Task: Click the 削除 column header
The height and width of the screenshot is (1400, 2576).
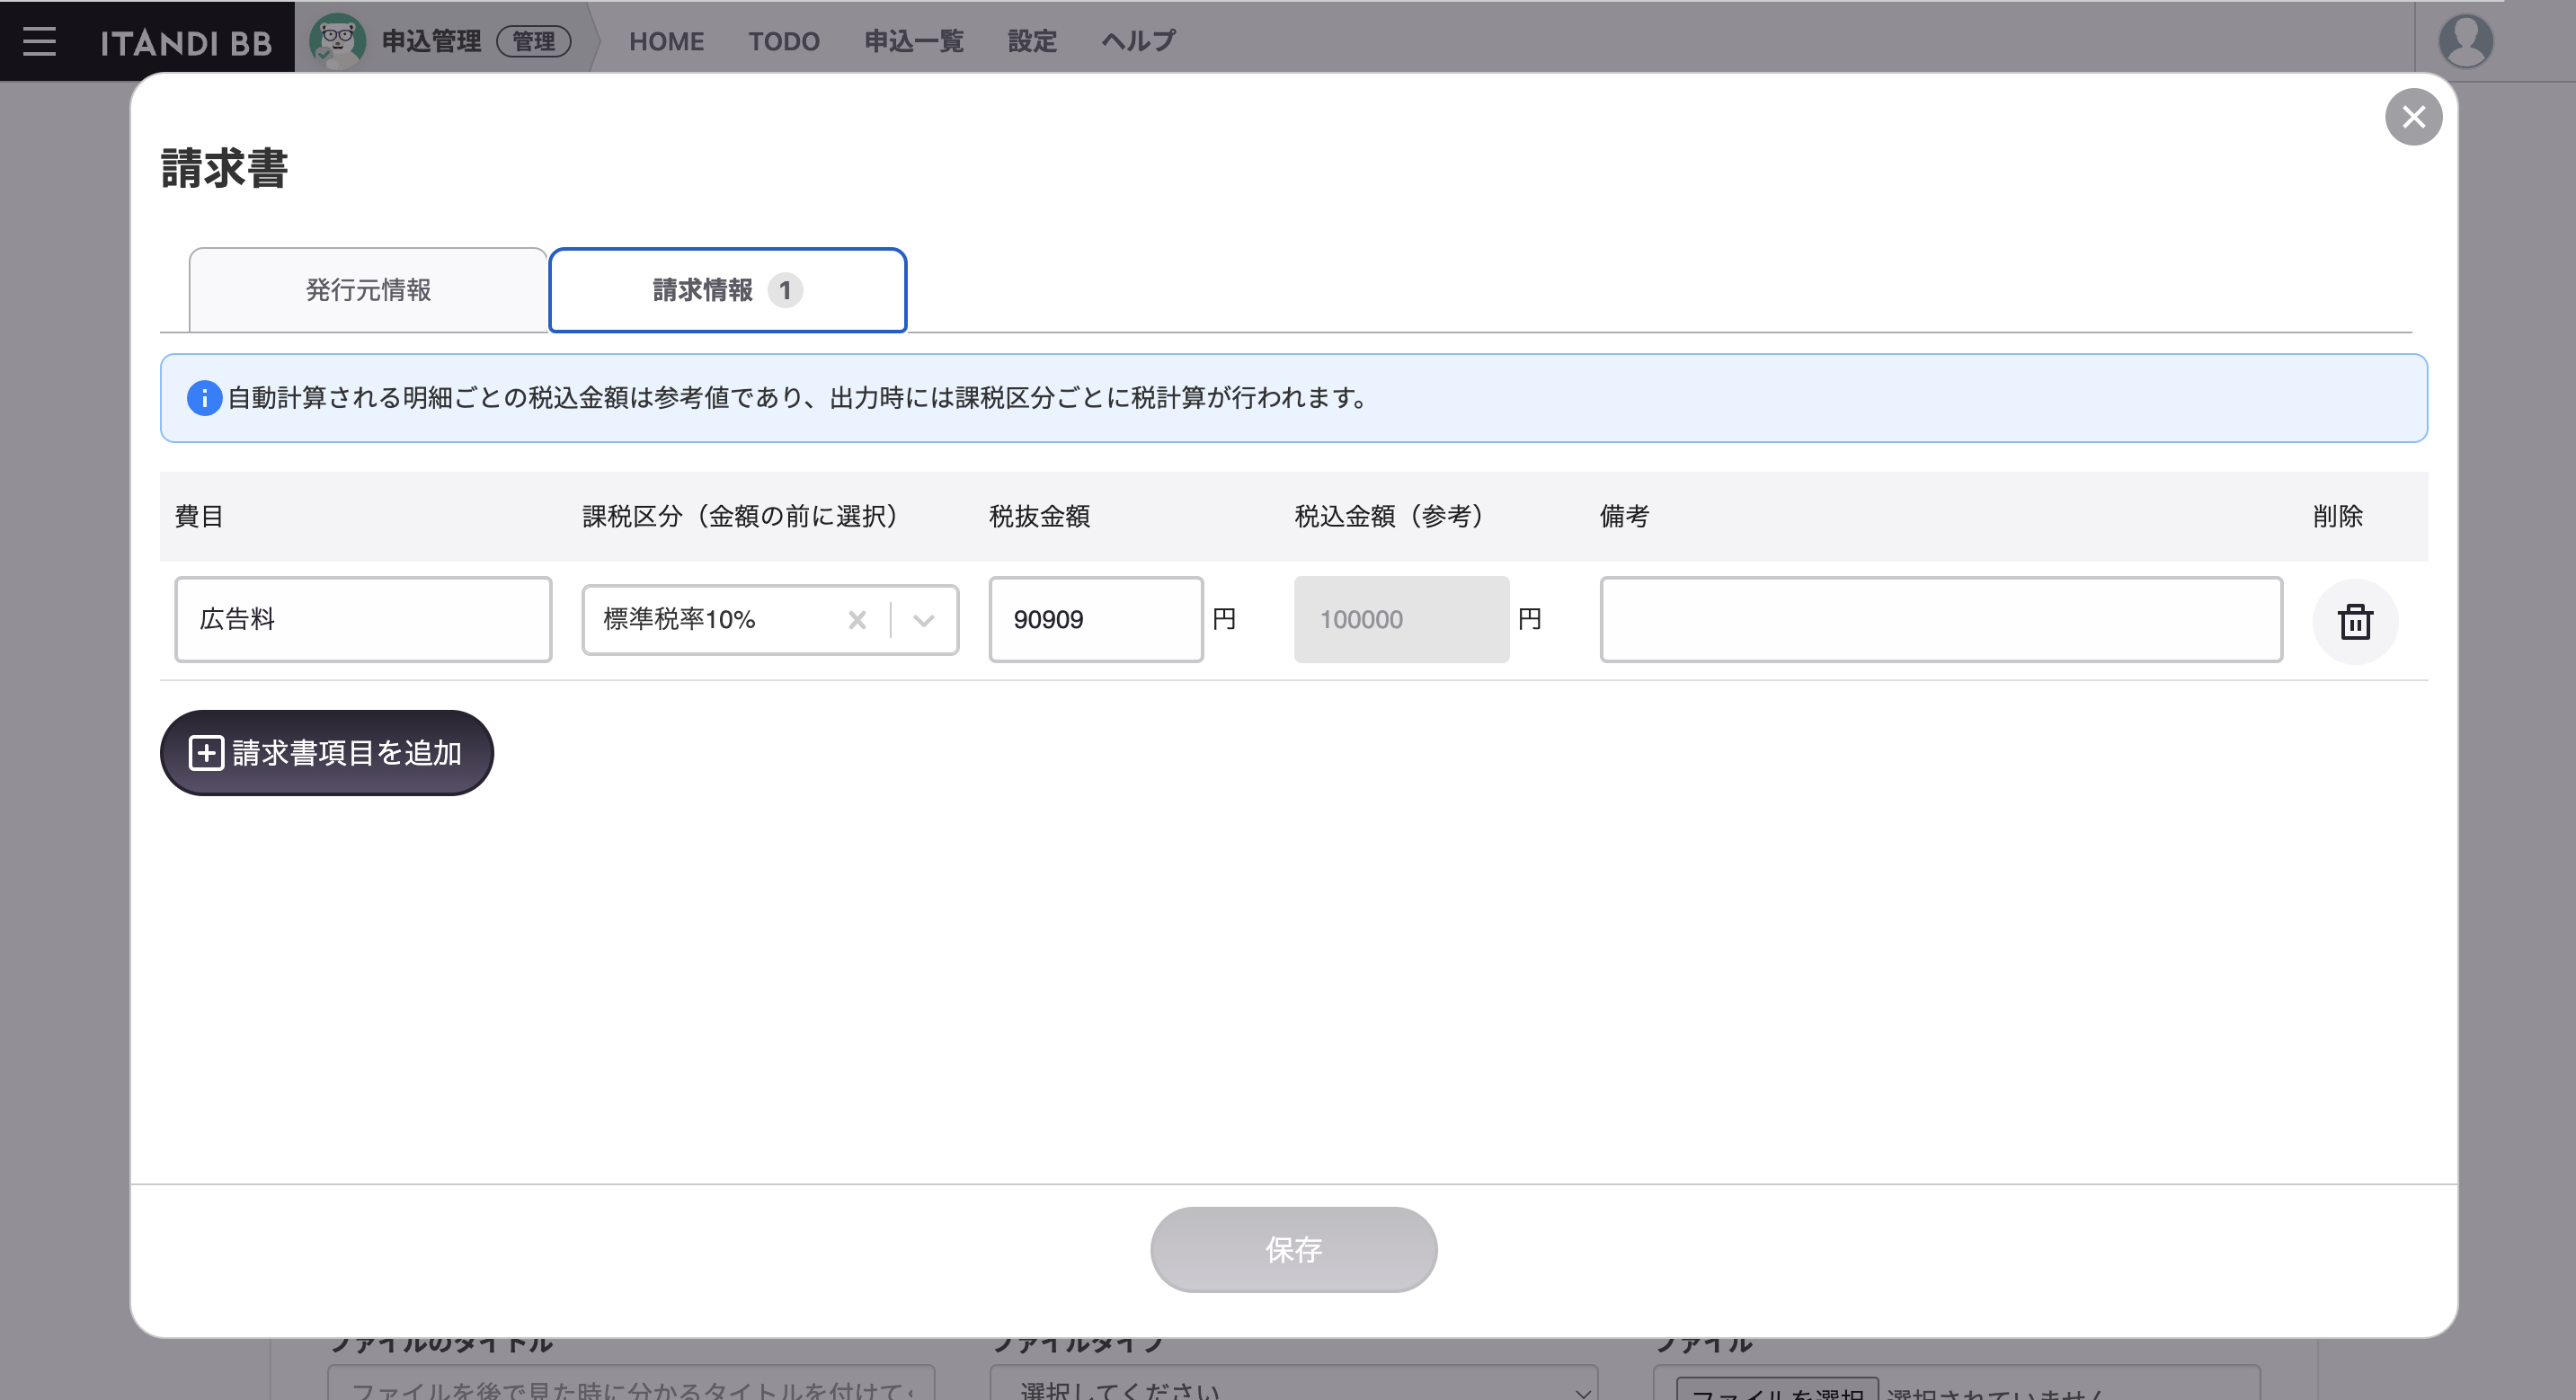Action: (2337, 516)
